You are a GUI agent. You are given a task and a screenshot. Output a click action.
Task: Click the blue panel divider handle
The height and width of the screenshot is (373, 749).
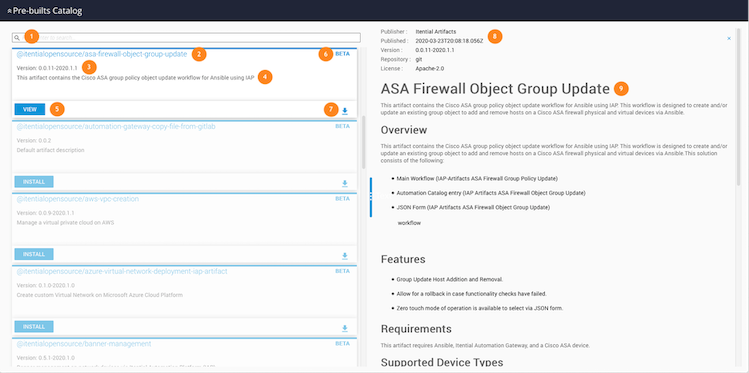pos(371,197)
